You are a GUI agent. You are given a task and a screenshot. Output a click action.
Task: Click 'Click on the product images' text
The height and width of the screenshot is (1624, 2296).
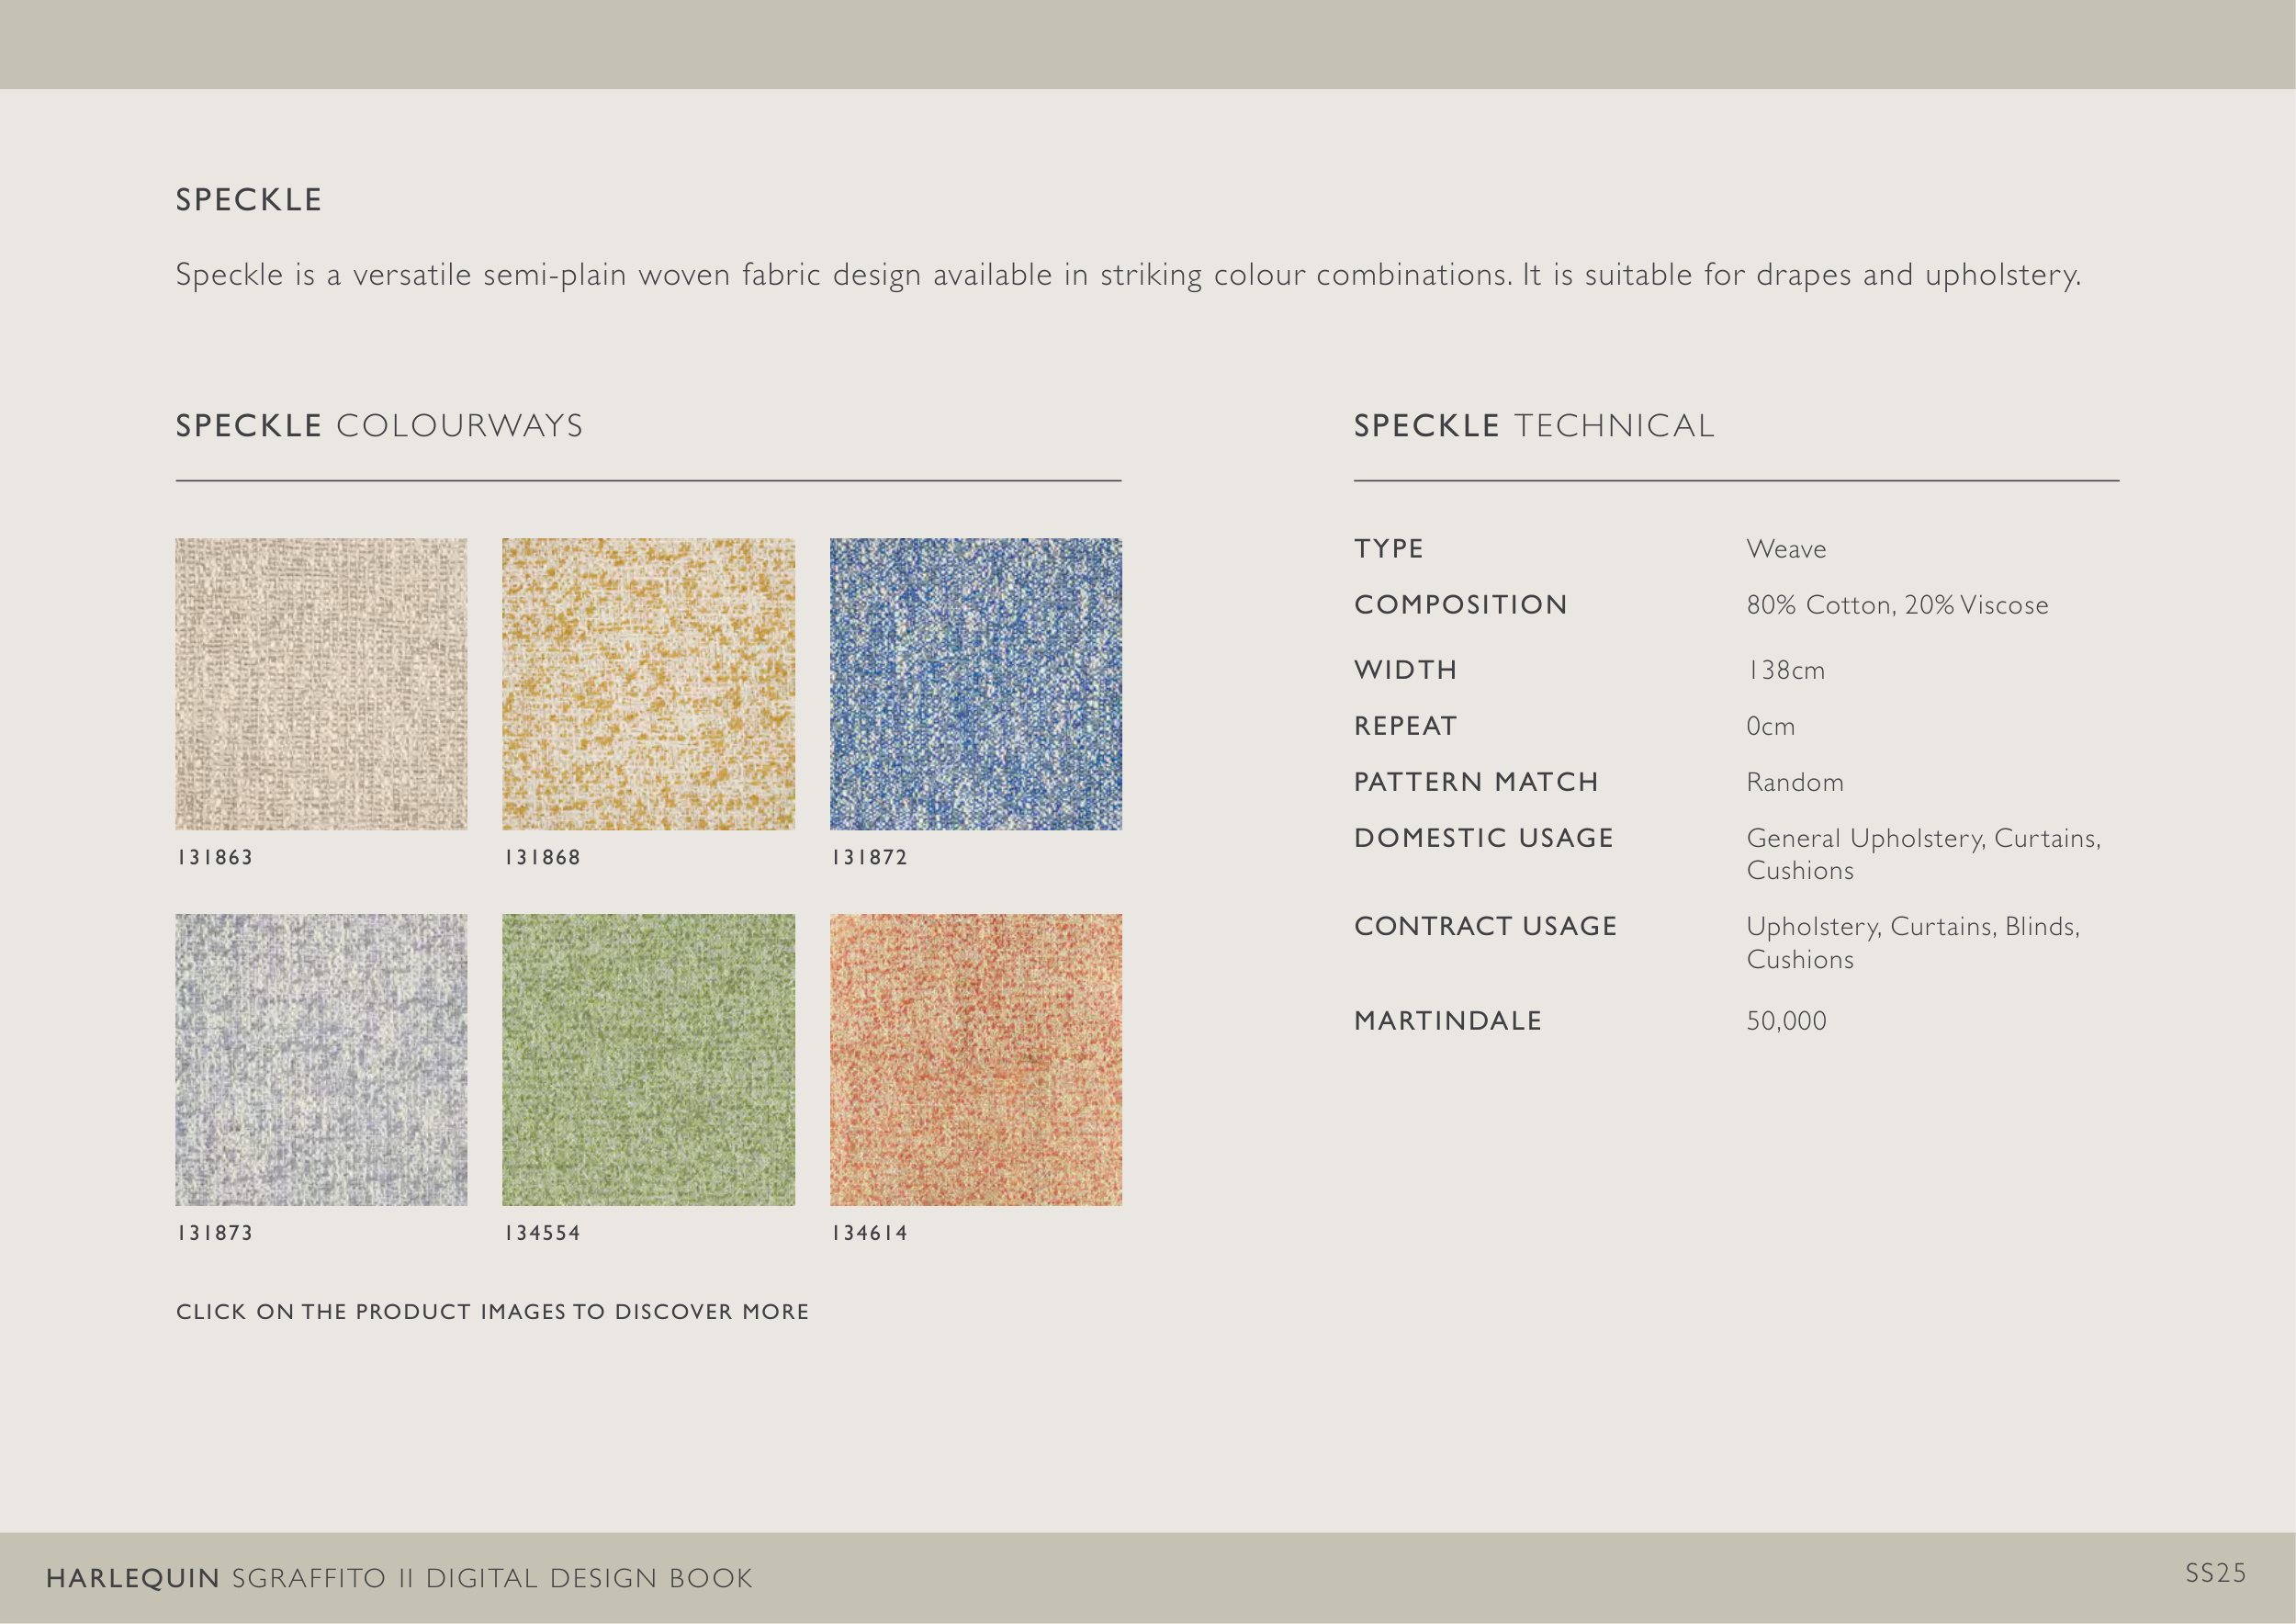[x=492, y=1312]
